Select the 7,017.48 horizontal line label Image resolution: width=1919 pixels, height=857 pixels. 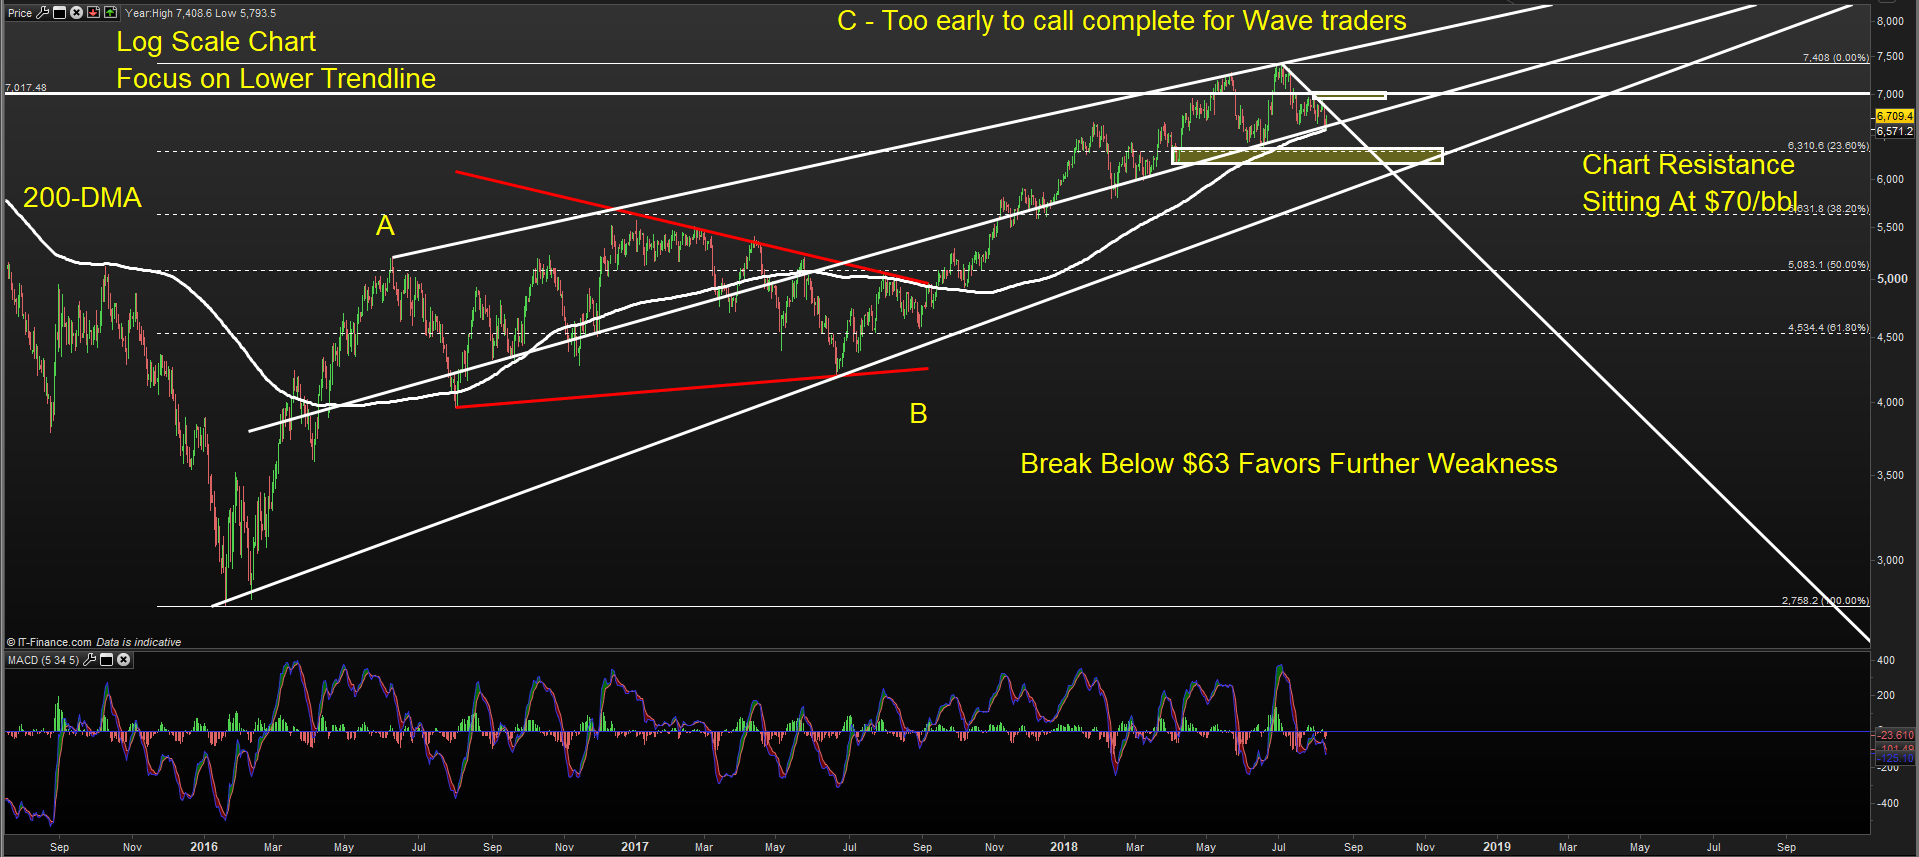26,88
